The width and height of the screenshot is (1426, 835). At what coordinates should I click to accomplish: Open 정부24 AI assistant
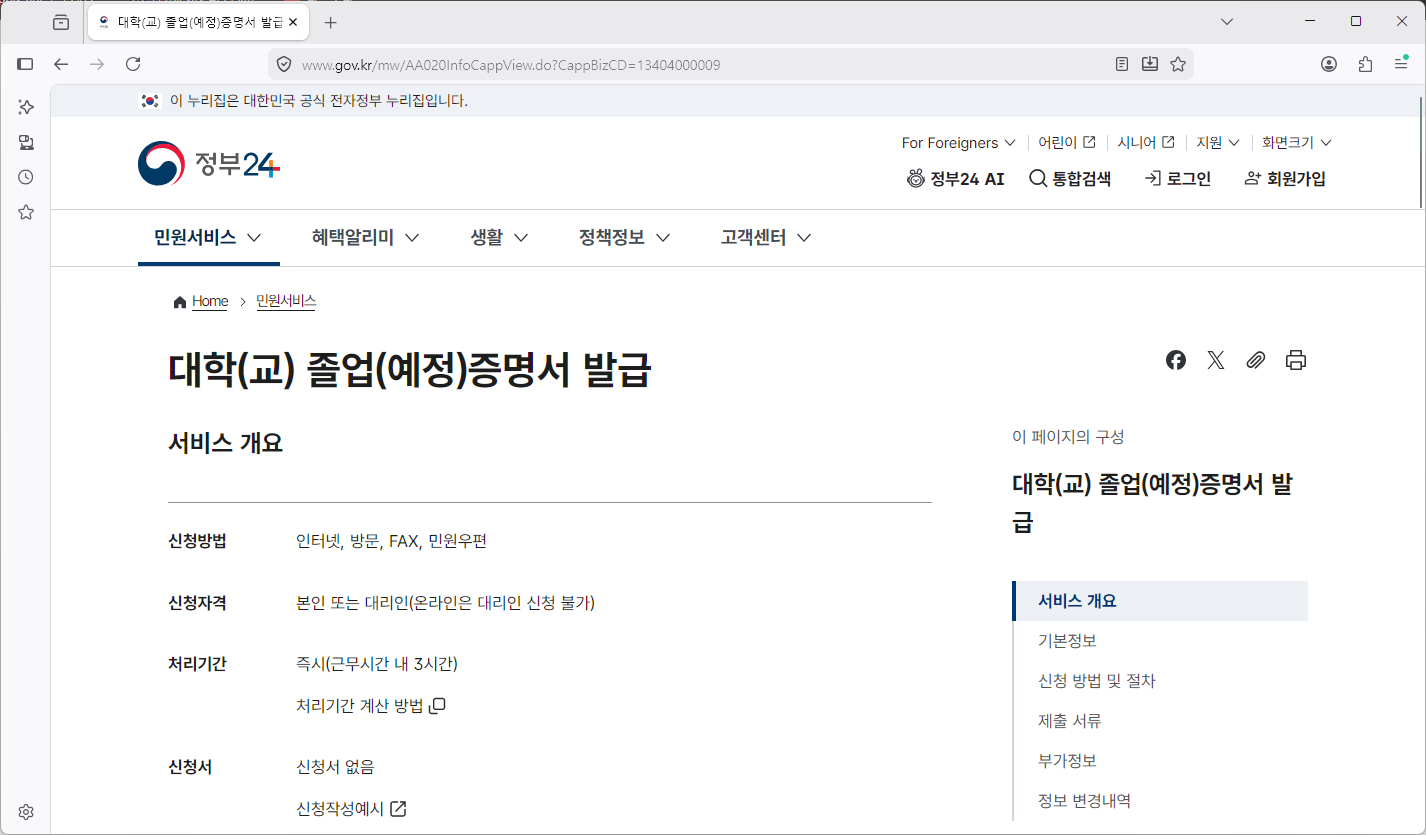[x=955, y=179]
